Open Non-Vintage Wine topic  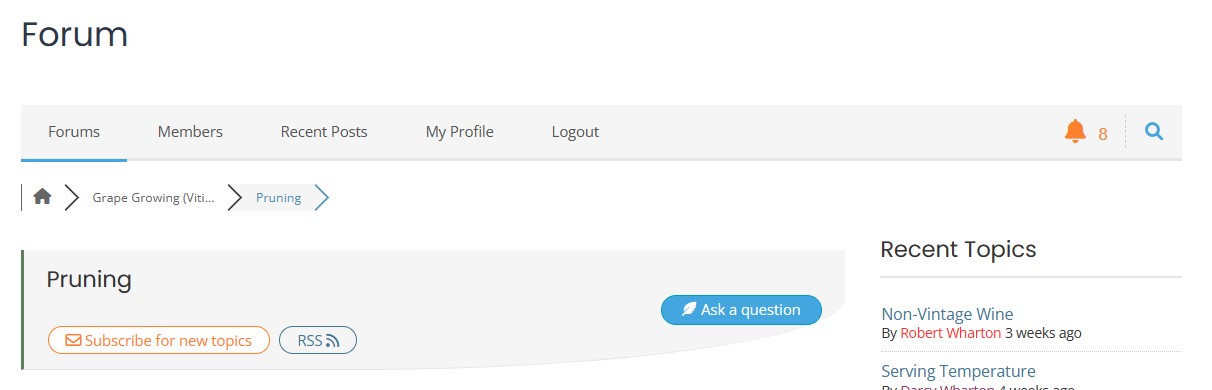click(947, 314)
